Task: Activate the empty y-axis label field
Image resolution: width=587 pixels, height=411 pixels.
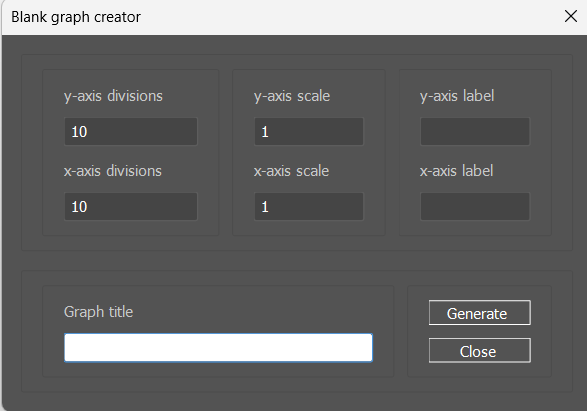Action: [475, 131]
